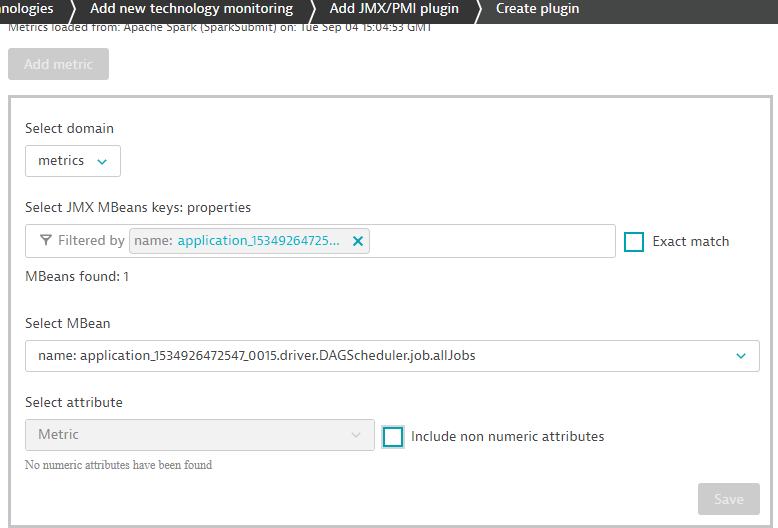
Task: Open Add new technology monitoring breadcrumb
Action: click(191, 9)
